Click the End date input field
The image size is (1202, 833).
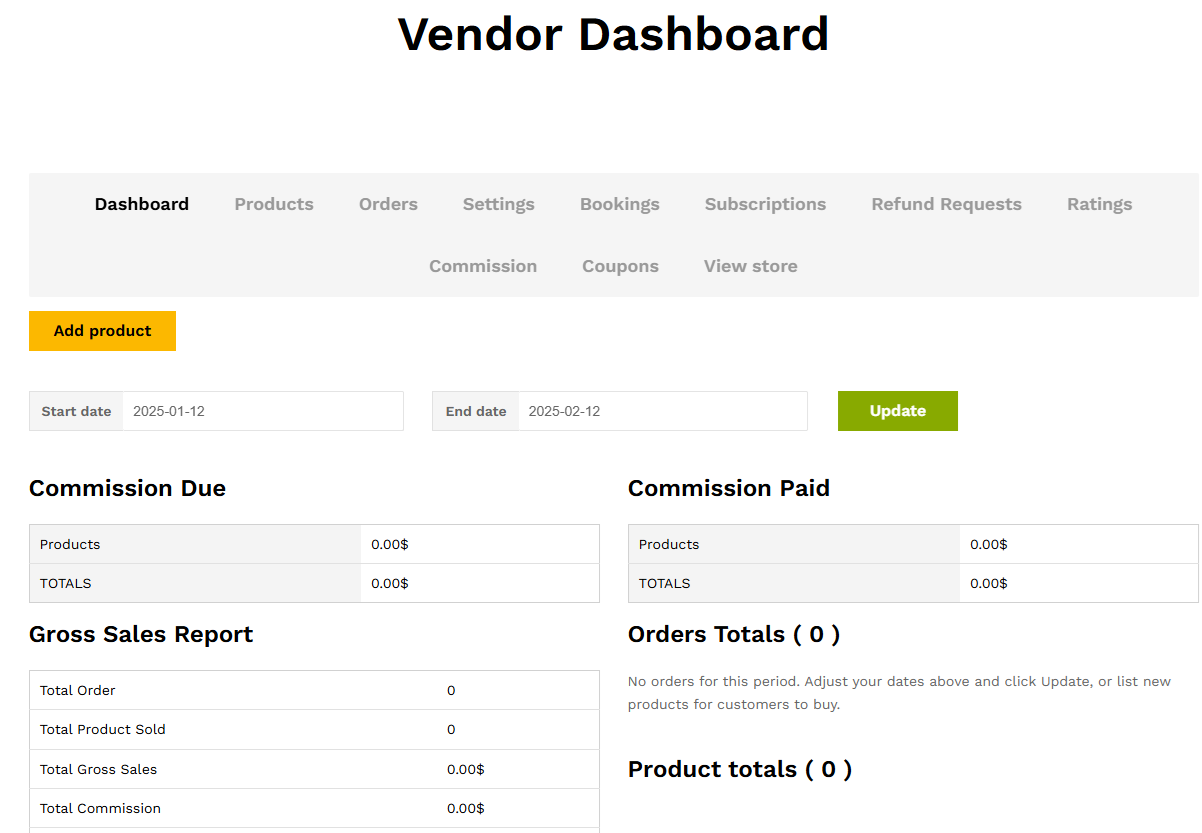coord(661,411)
